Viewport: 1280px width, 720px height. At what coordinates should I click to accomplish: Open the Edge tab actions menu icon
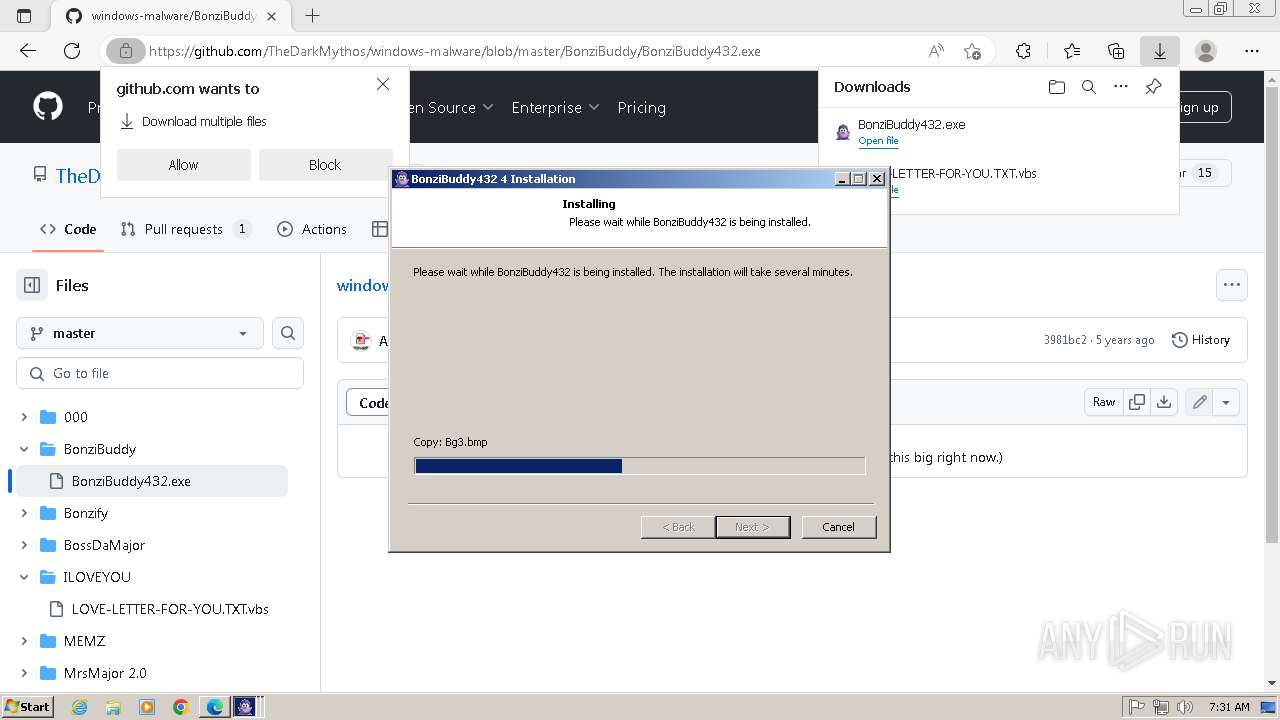[24, 16]
